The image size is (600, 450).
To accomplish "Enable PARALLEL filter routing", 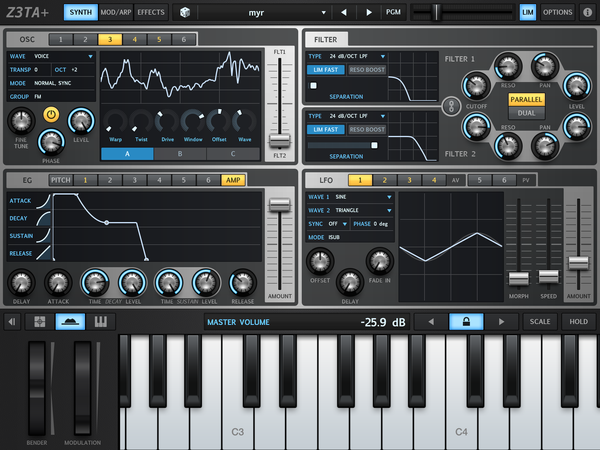I will click(527, 99).
